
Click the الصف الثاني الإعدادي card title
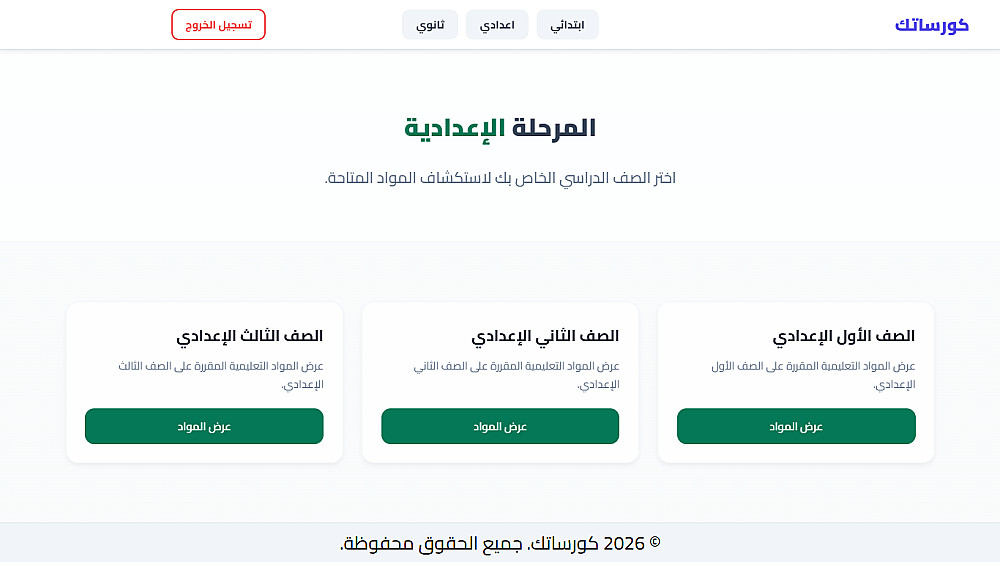click(545, 336)
